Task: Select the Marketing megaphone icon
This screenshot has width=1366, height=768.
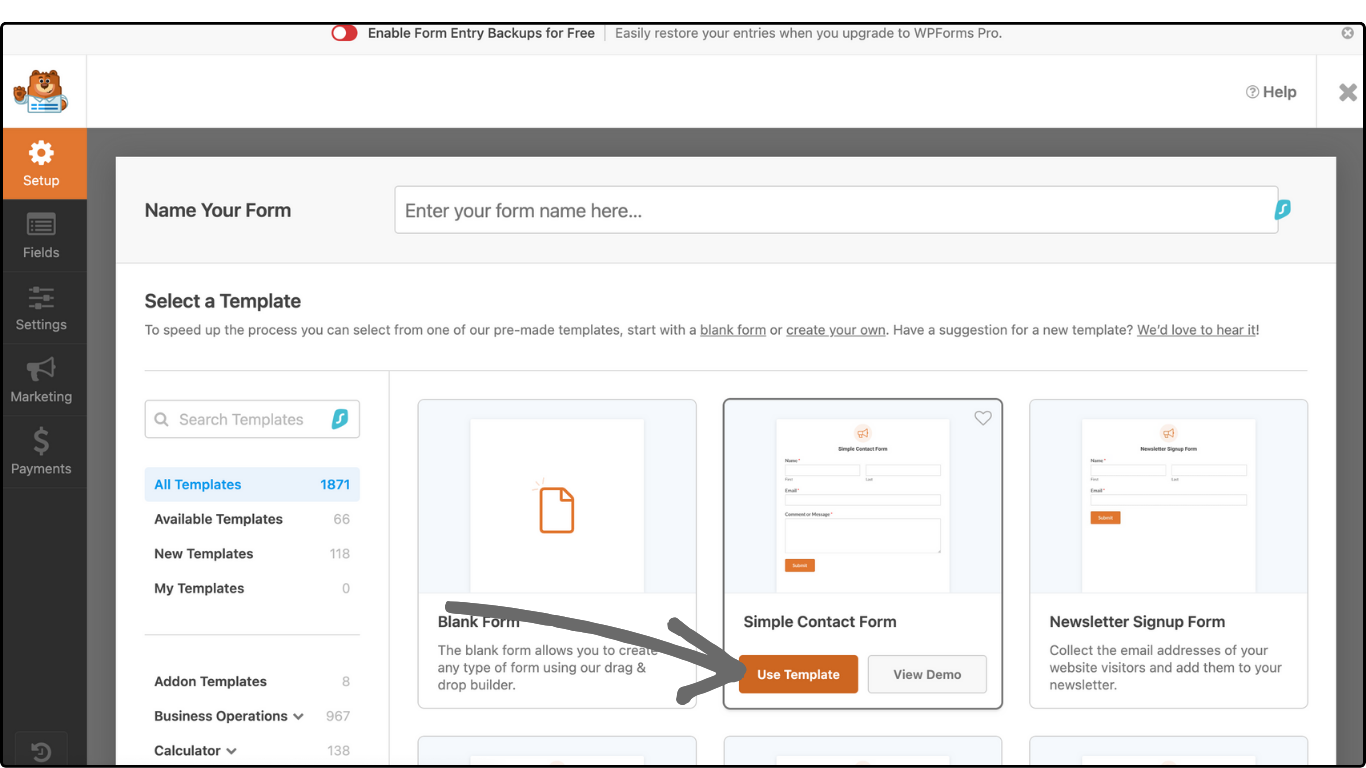Action: click(41, 368)
